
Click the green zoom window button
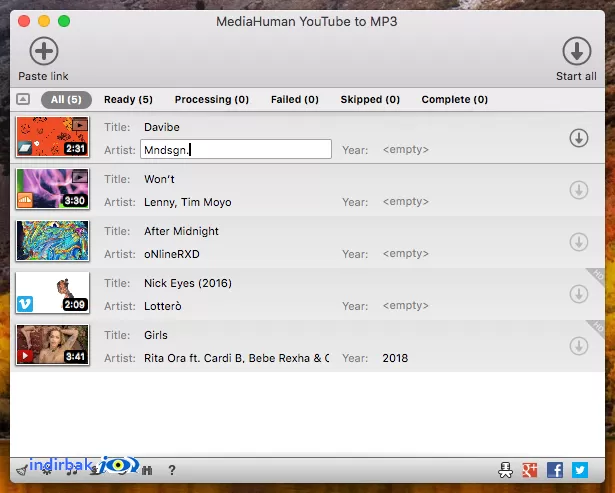click(x=64, y=21)
